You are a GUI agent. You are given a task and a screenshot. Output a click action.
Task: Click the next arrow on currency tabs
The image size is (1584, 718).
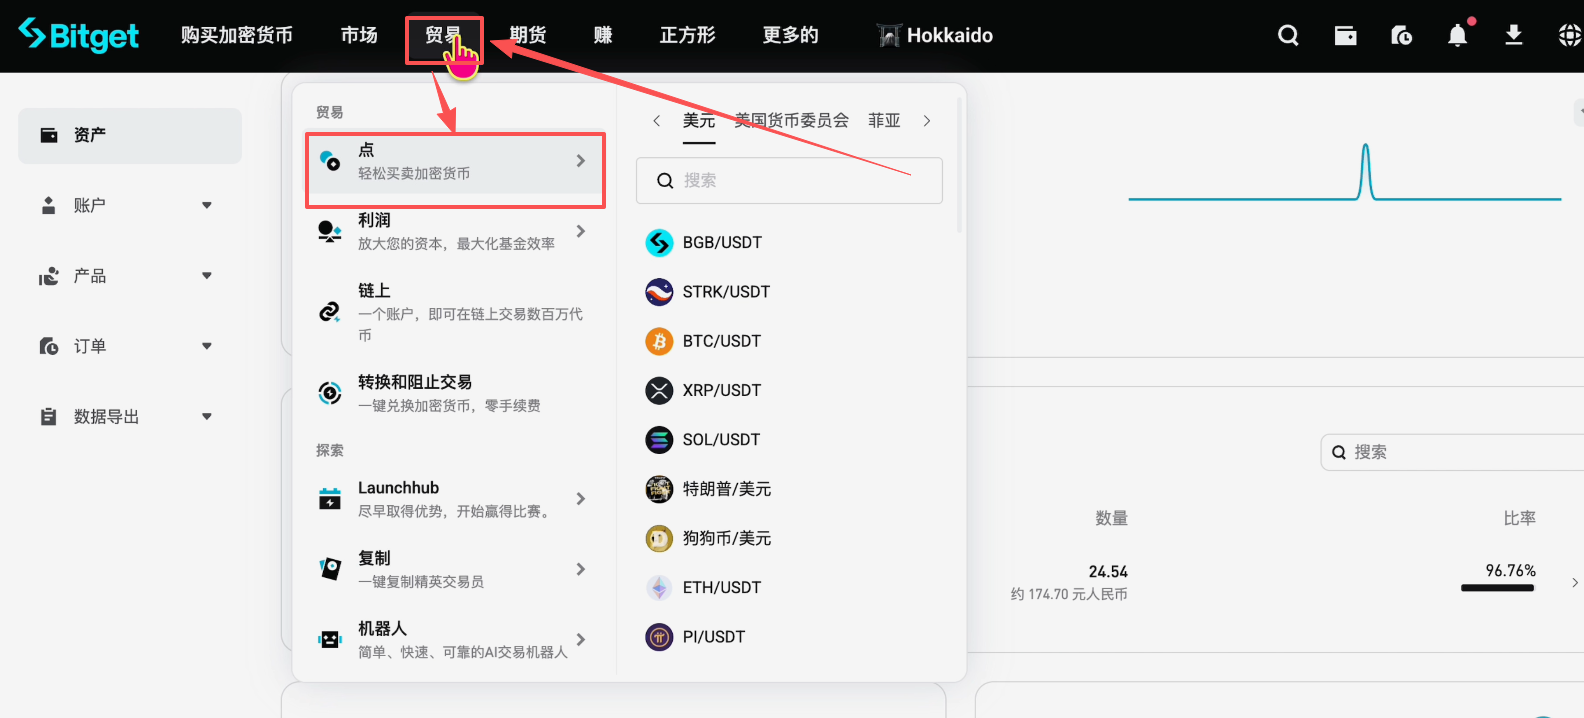(x=927, y=121)
